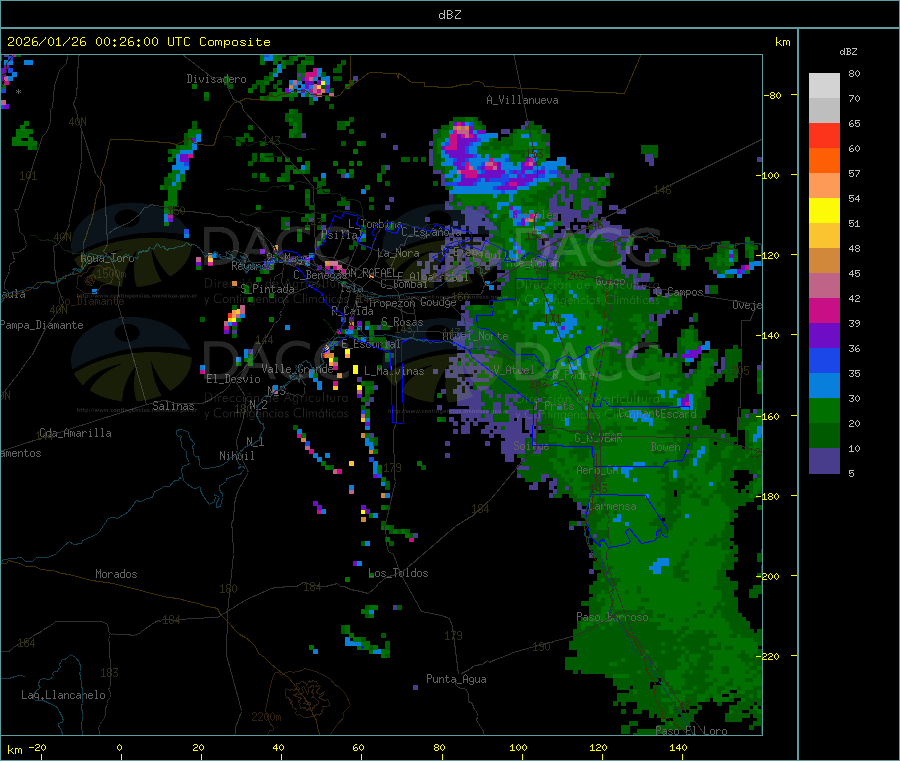This screenshot has height=761, width=900.
Task: Click the Los_Toldos map label
Action: (x=398, y=573)
